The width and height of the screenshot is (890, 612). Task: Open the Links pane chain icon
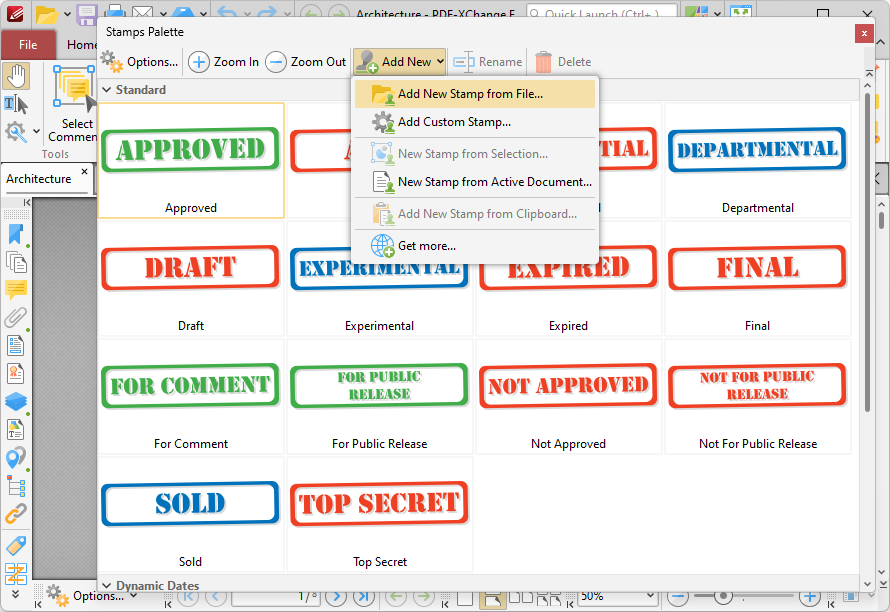pyautogui.click(x=16, y=514)
